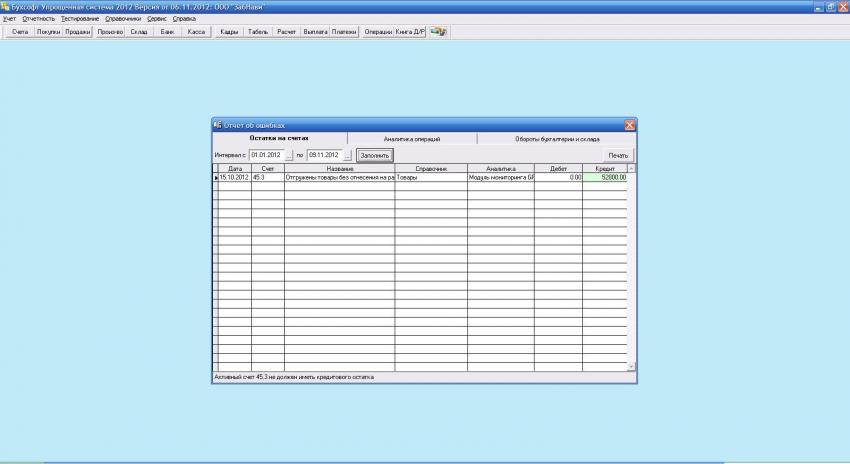This screenshot has height=464, width=850.
Task: Click the icon at the toolbar's right end
Action: click(438, 32)
